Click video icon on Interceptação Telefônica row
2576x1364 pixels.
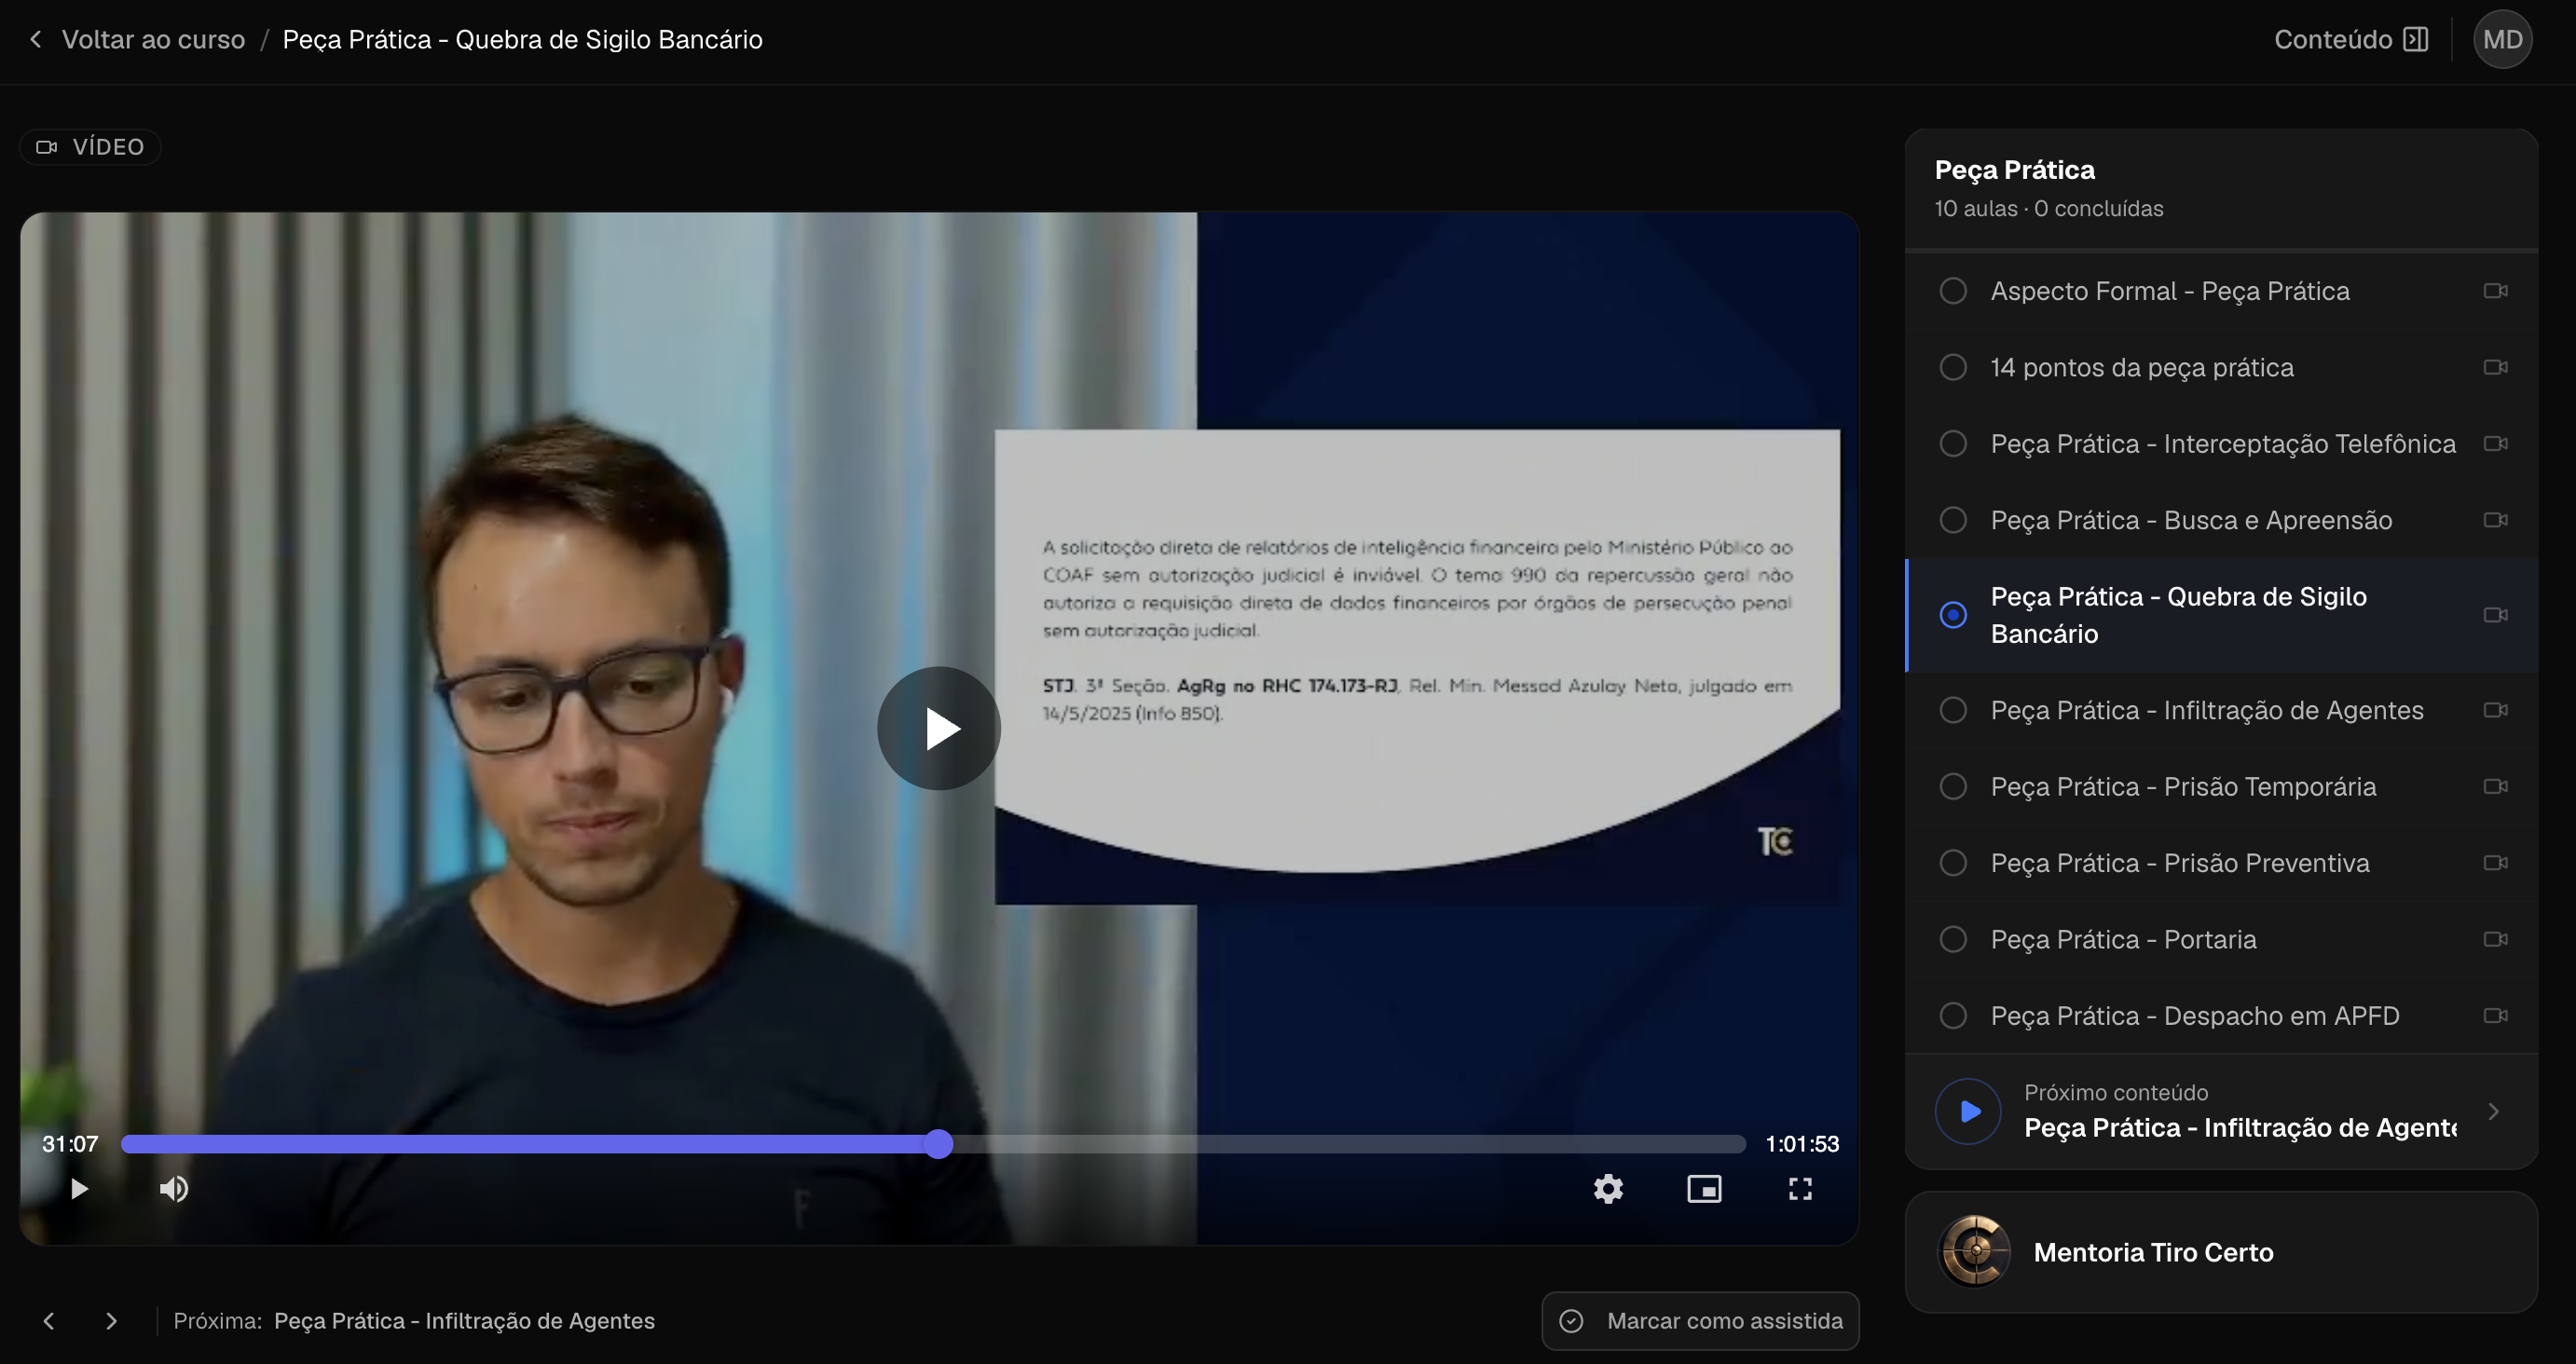point(2495,443)
